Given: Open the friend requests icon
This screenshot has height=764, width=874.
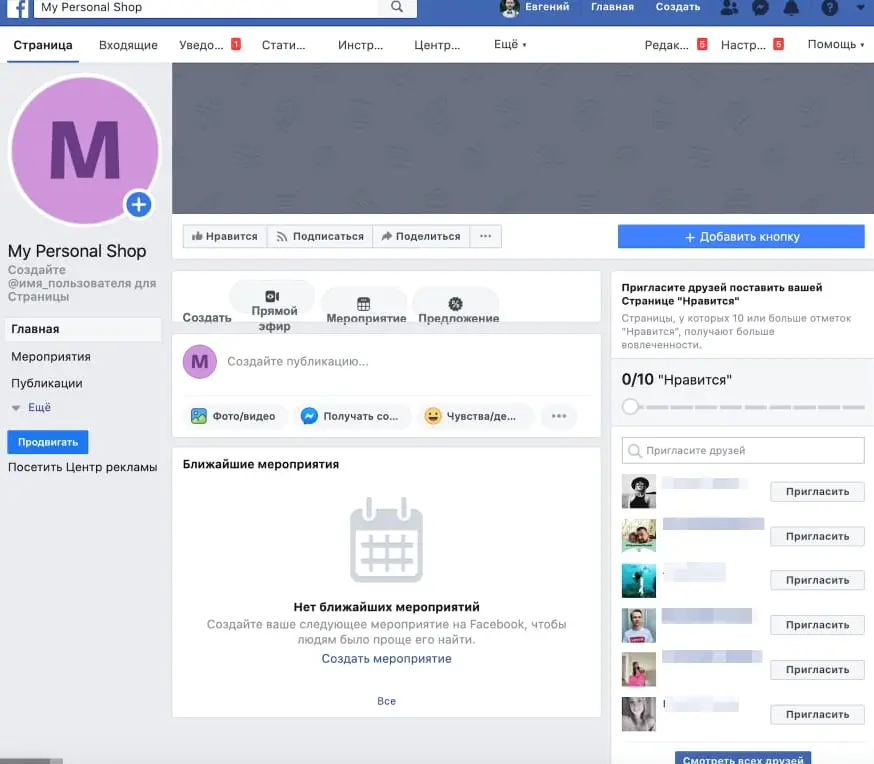Looking at the screenshot, I should tap(729, 7).
